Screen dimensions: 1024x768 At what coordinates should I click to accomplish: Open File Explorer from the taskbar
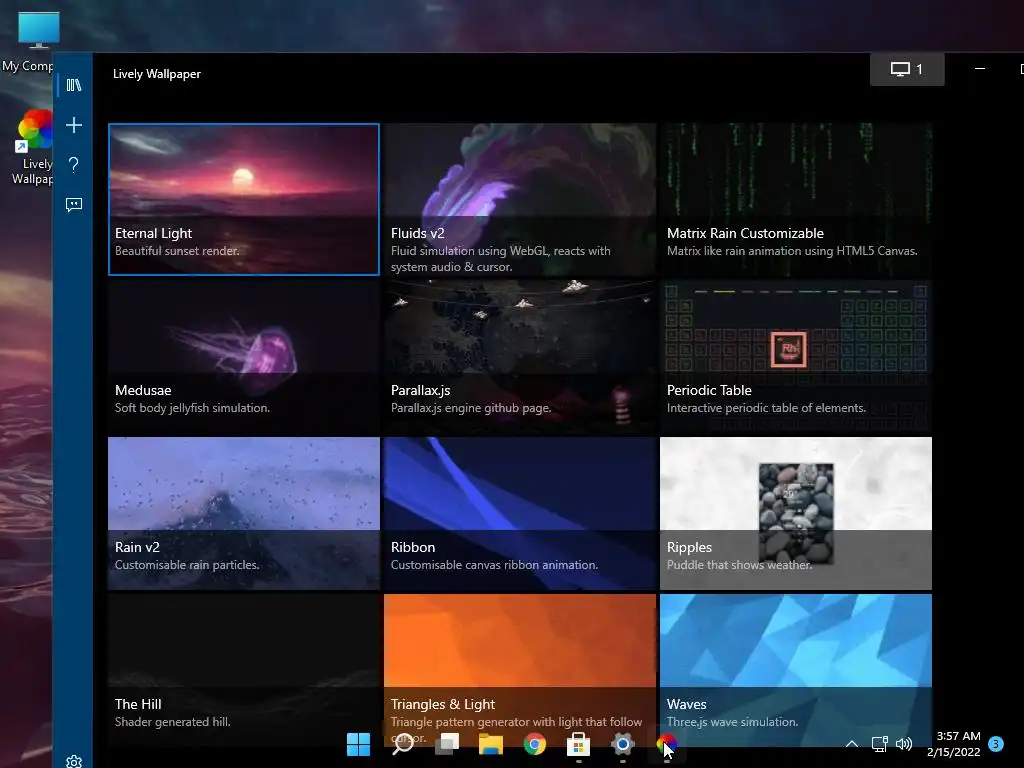click(x=490, y=744)
